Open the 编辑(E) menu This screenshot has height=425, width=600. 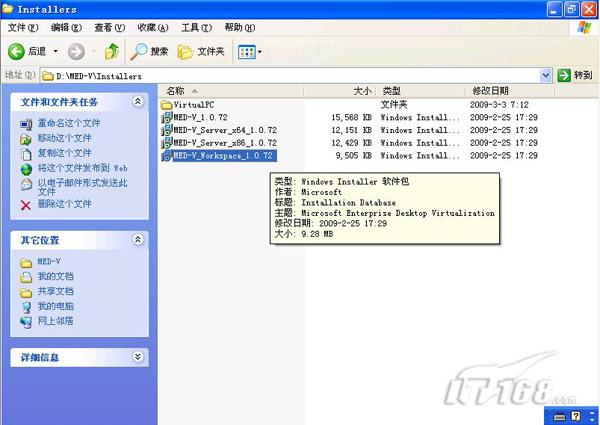[x=66, y=28]
